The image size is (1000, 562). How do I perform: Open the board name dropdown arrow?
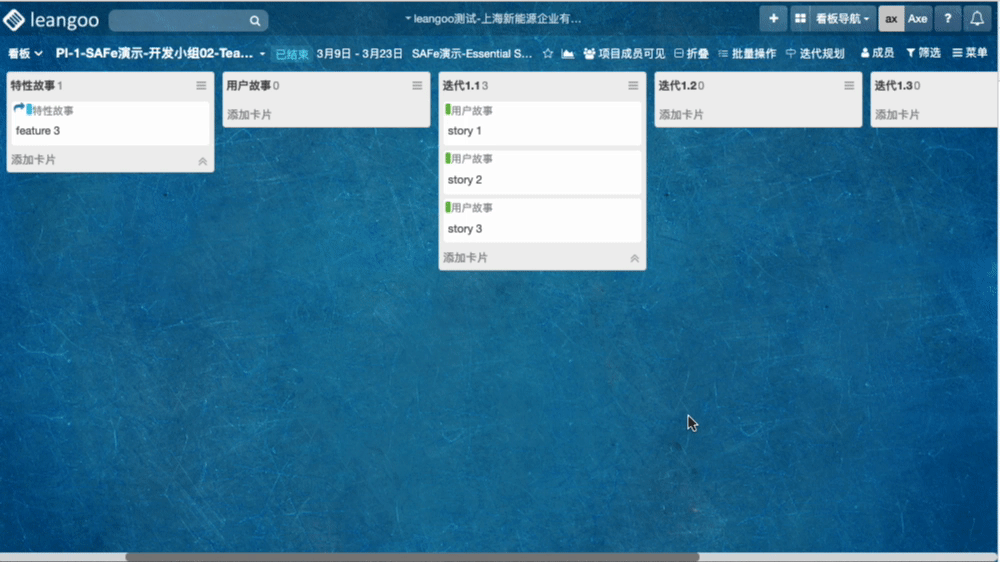262,54
